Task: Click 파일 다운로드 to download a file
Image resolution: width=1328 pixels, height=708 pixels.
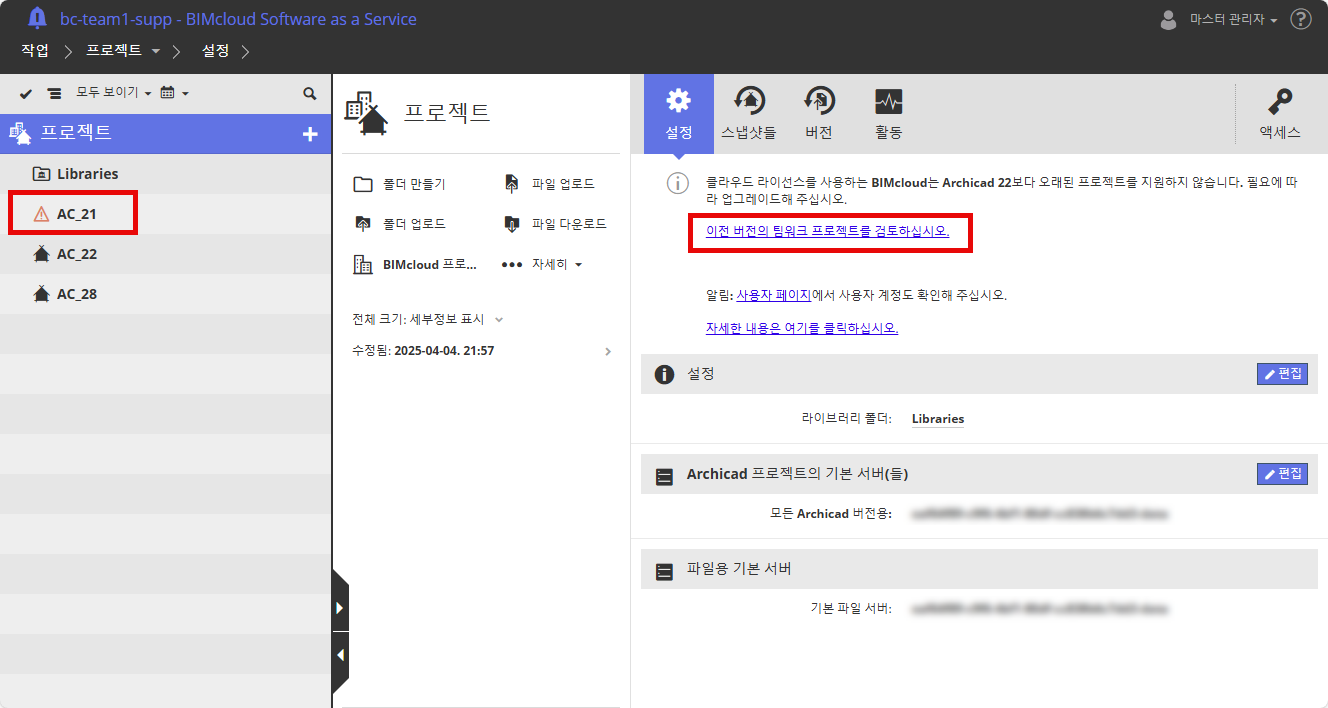Action: click(x=555, y=224)
